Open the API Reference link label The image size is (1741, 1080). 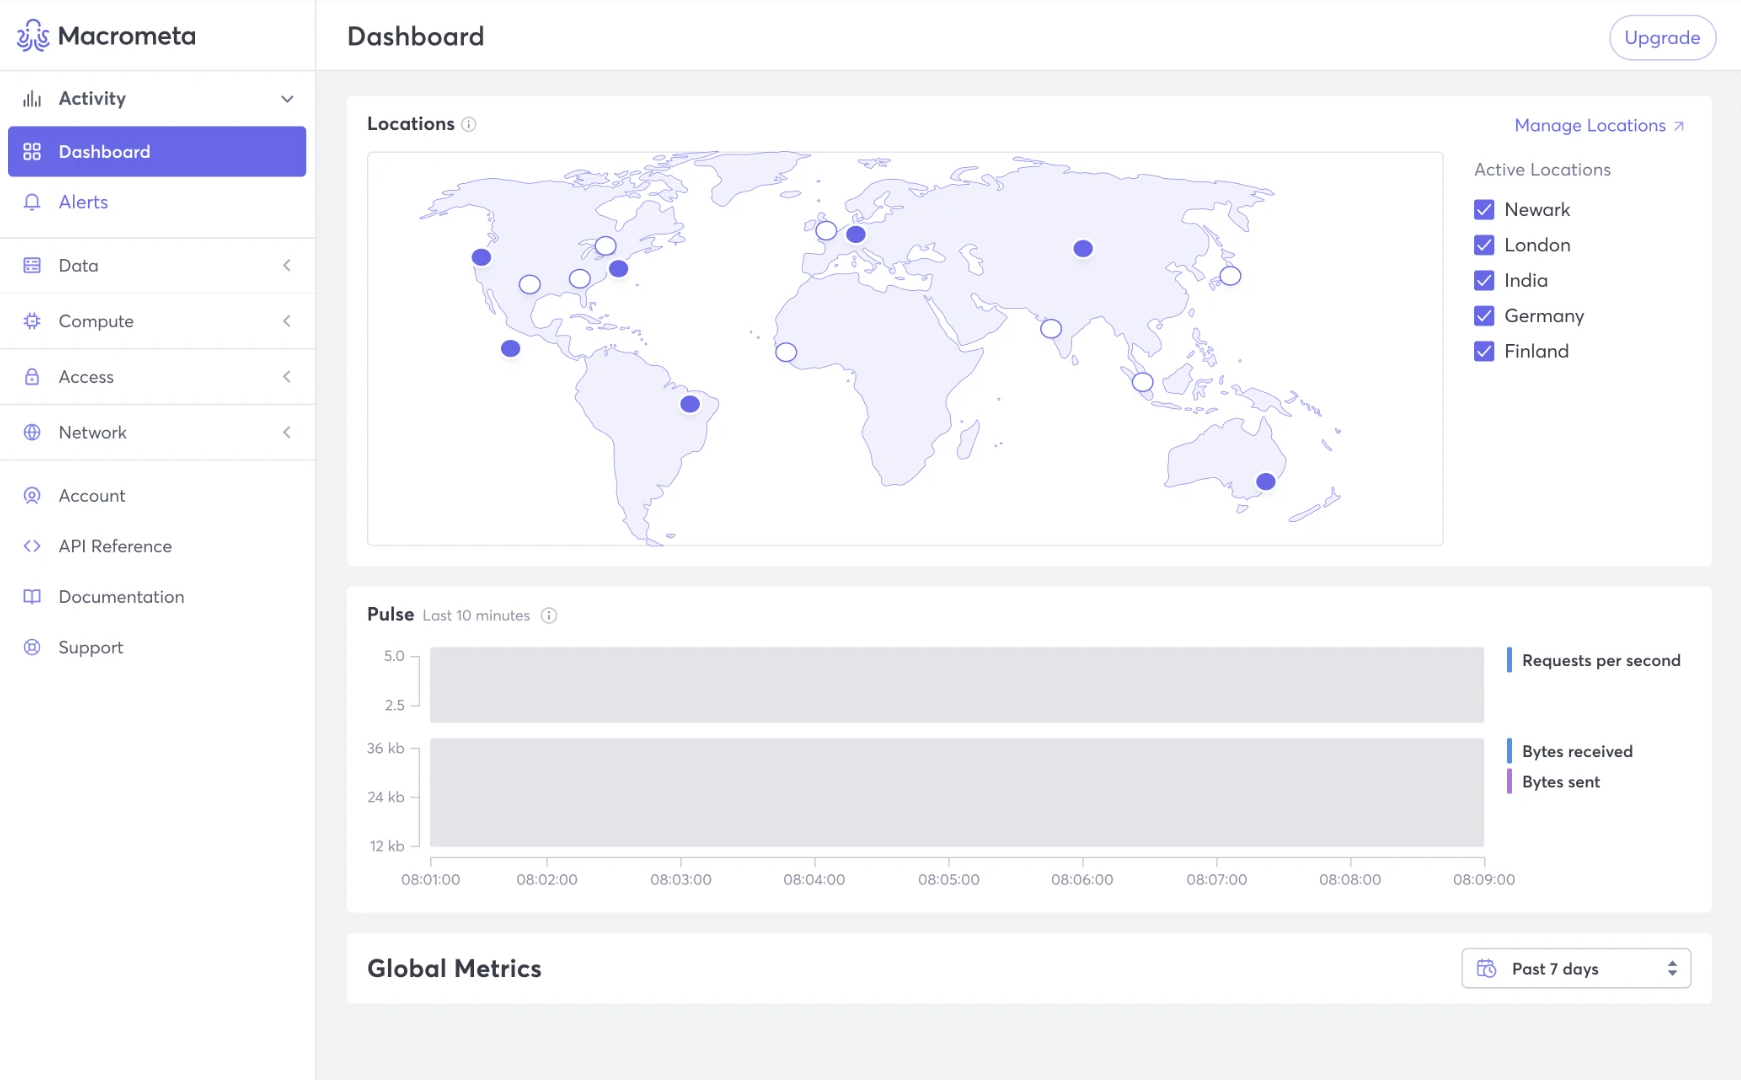coord(115,546)
